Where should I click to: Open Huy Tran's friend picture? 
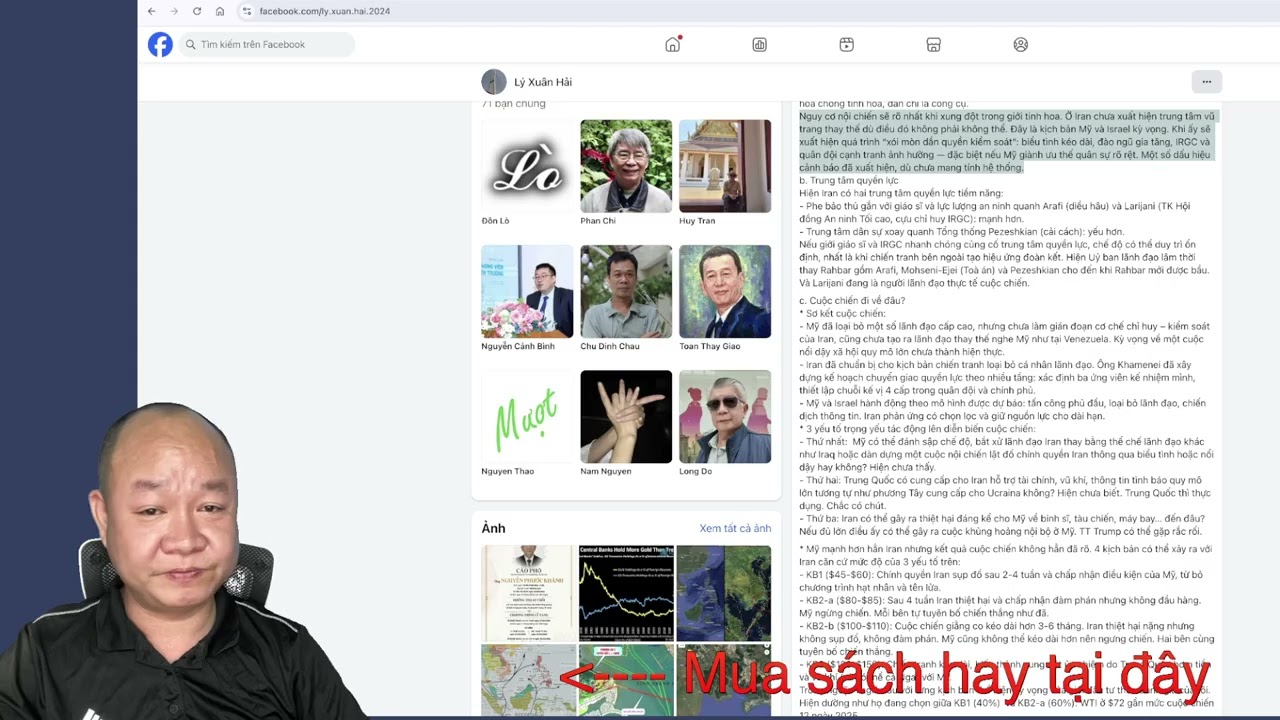[725, 166]
